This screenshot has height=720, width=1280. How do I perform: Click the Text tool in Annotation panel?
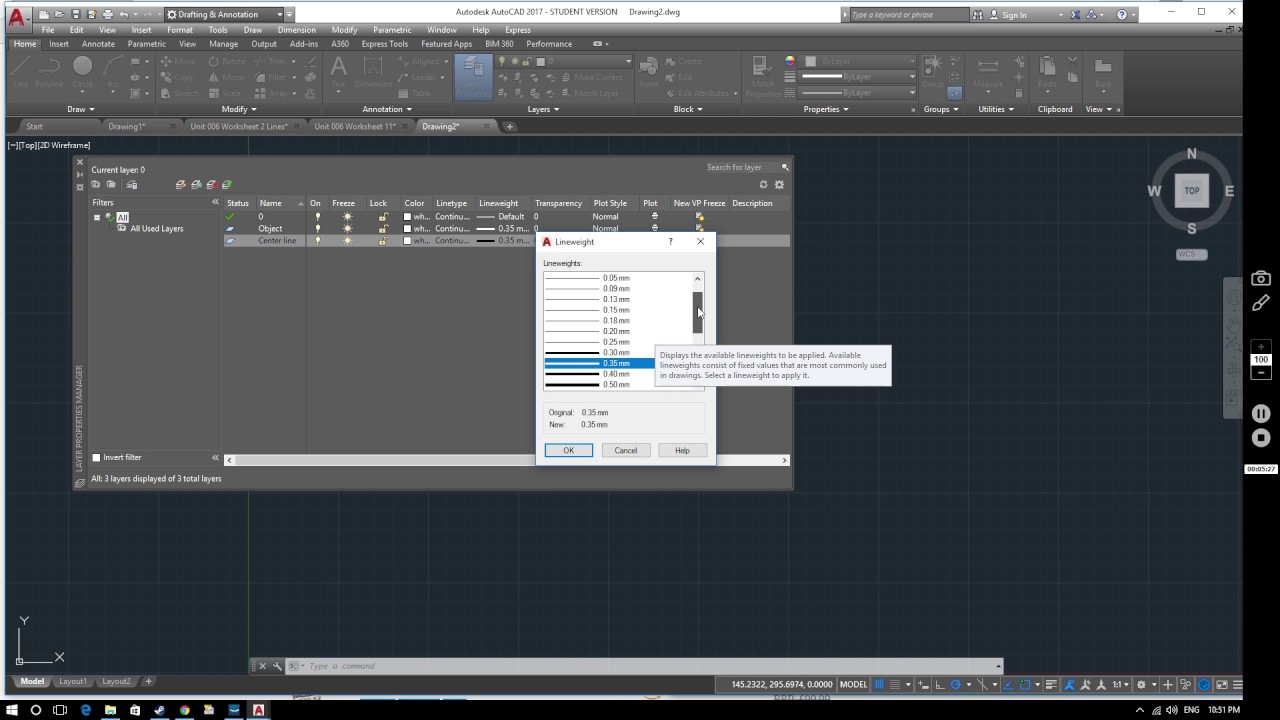[x=338, y=72]
